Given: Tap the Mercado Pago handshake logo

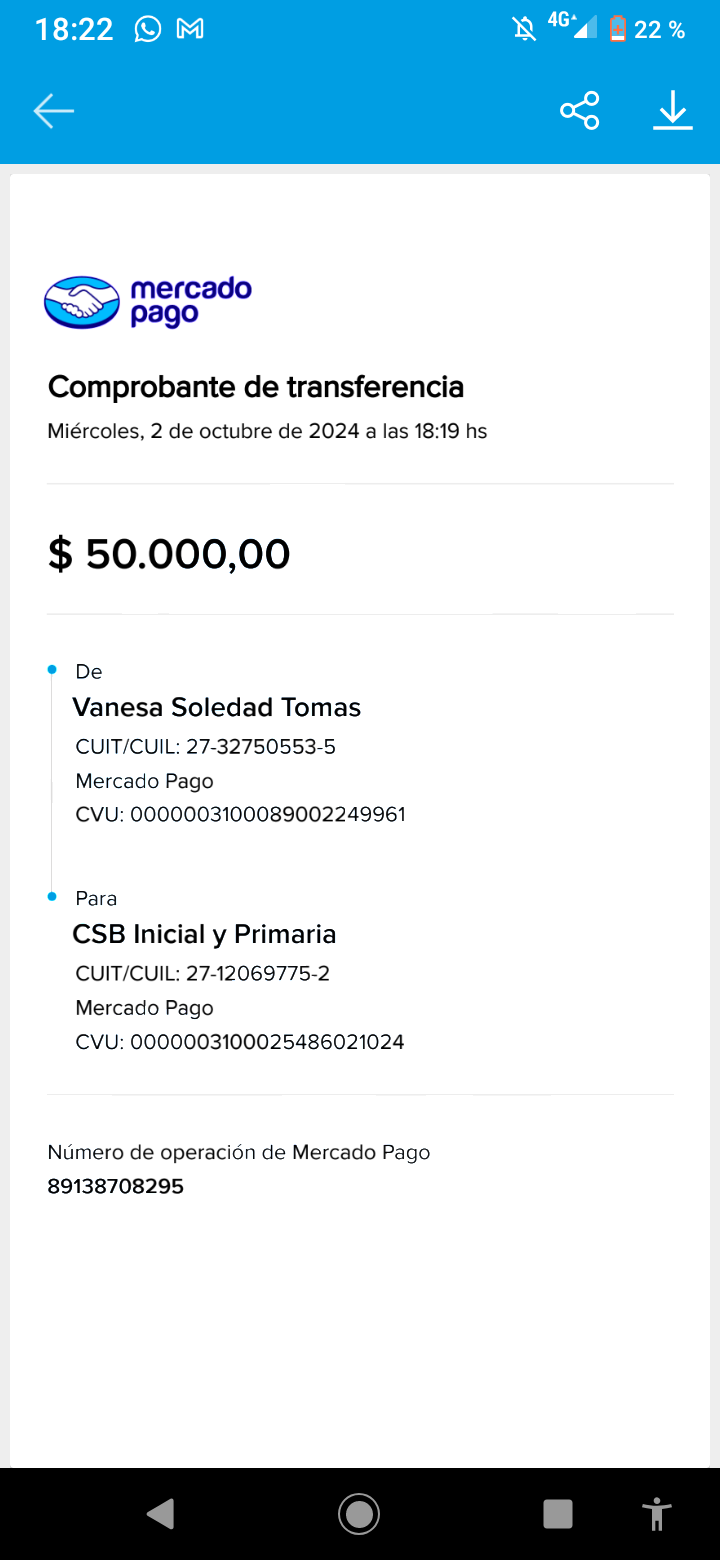Looking at the screenshot, I should point(82,302).
